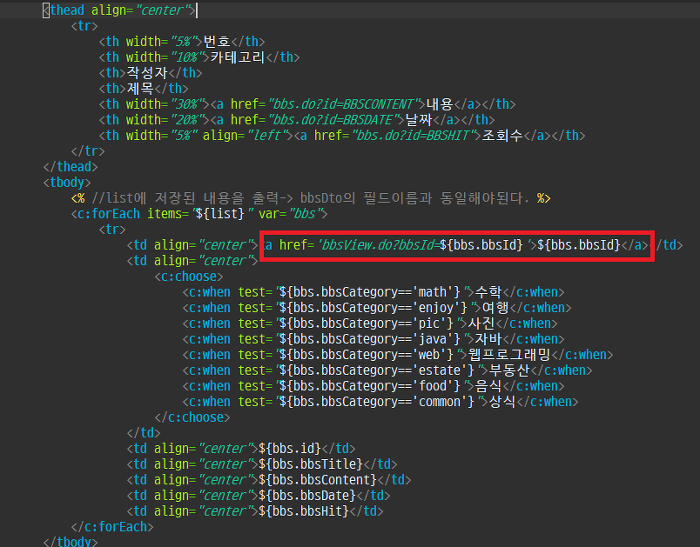700x547 pixels.
Task: Click the label 자바
Action: pyautogui.click(x=488, y=339)
